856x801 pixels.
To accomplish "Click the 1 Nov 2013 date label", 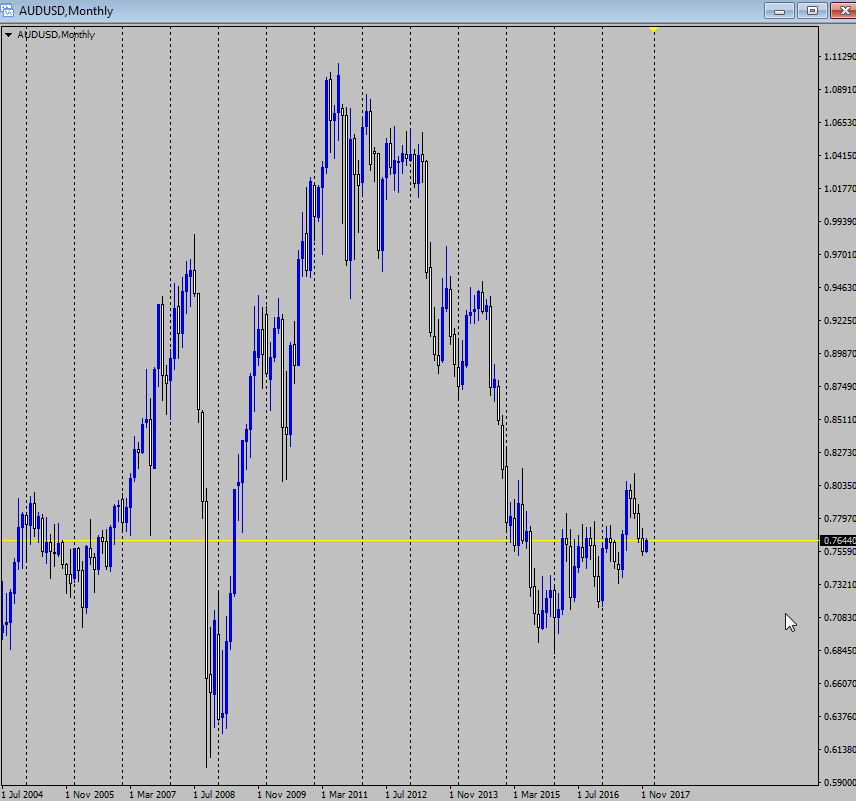I will [473, 794].
